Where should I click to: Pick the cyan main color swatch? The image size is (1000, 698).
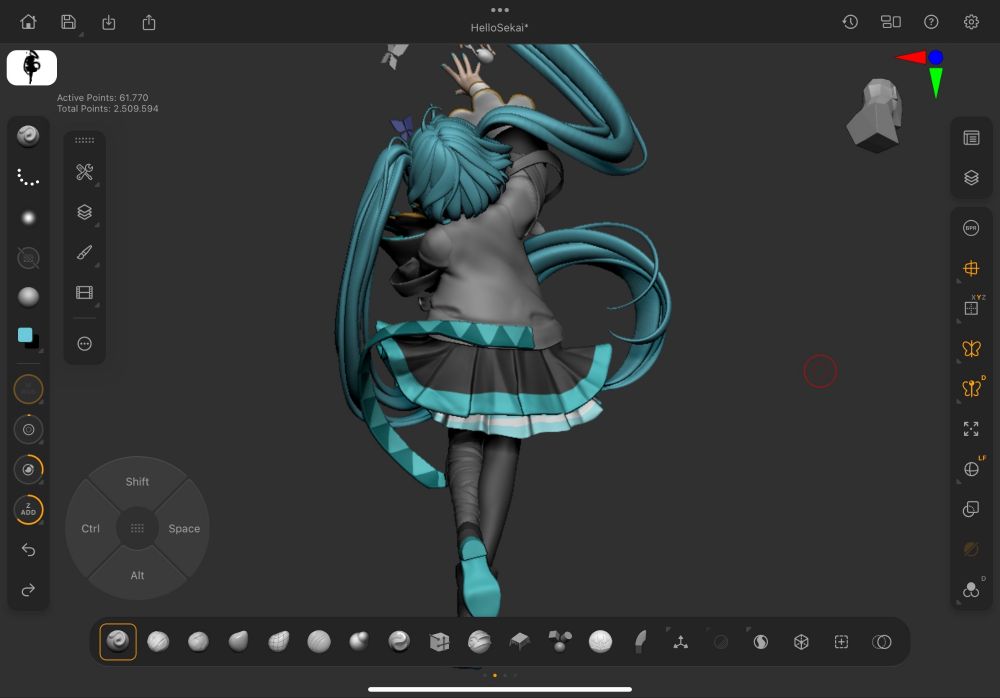(25, 335)
